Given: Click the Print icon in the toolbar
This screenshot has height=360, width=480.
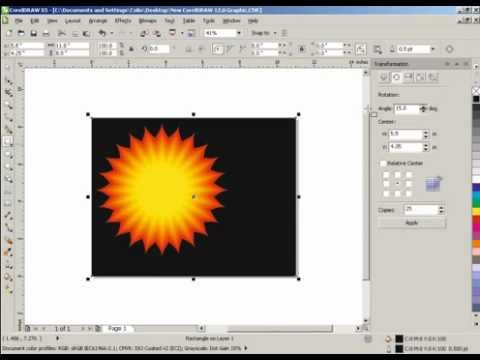Looking at the screenshot, I should (x=46, y=33).
